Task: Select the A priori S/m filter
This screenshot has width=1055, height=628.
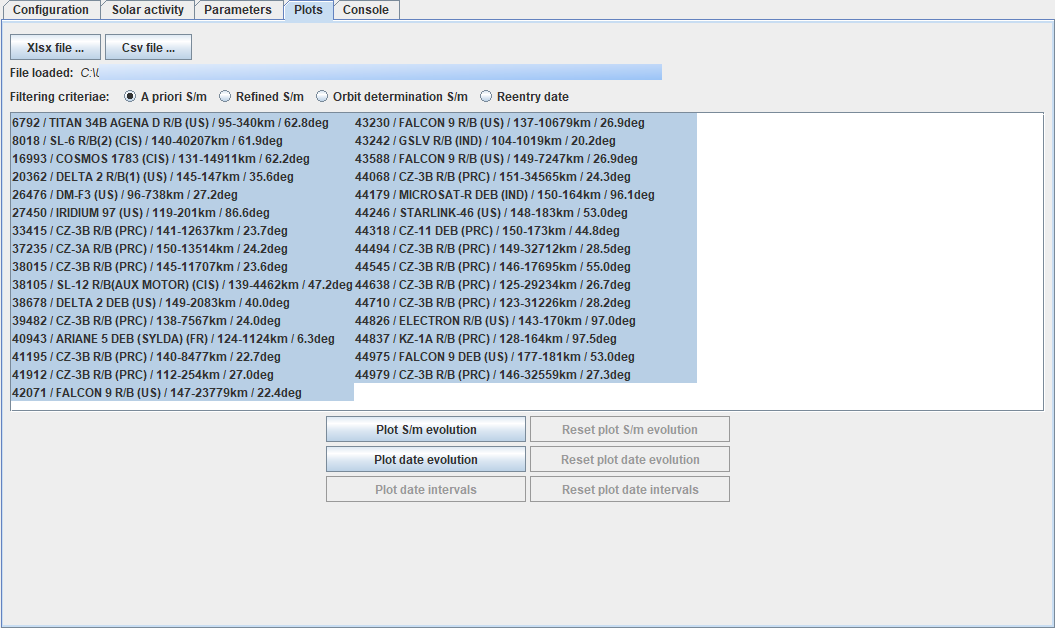Action: [x=130, y=97]
